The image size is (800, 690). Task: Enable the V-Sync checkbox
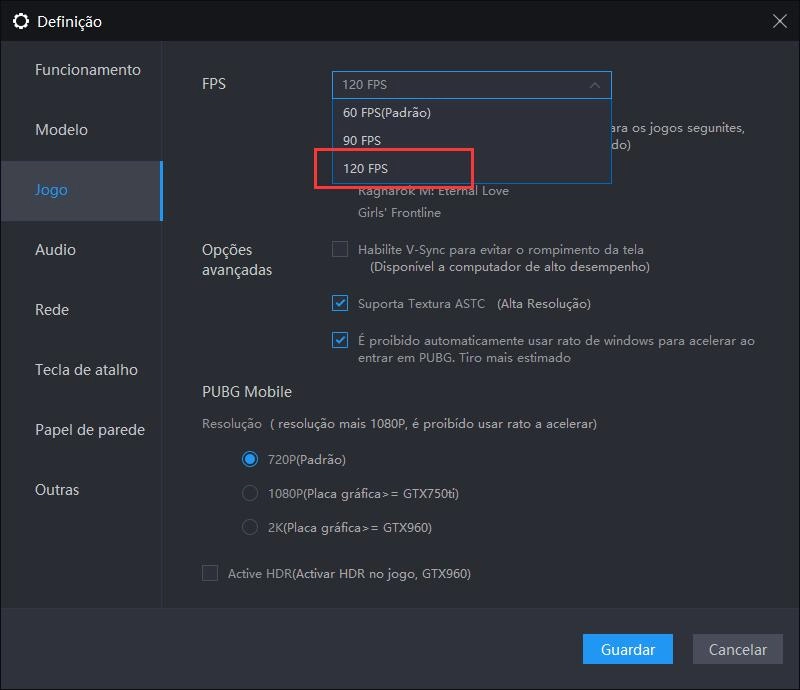(340, 249)
